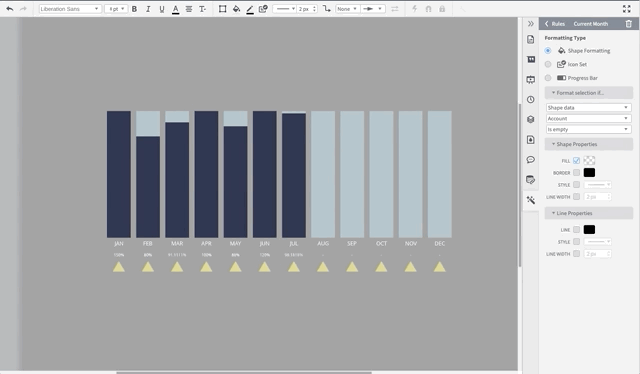This screenshot has width=640, height=374.
Task: Open the Account field dropdown
Action: tap(589, 118)
